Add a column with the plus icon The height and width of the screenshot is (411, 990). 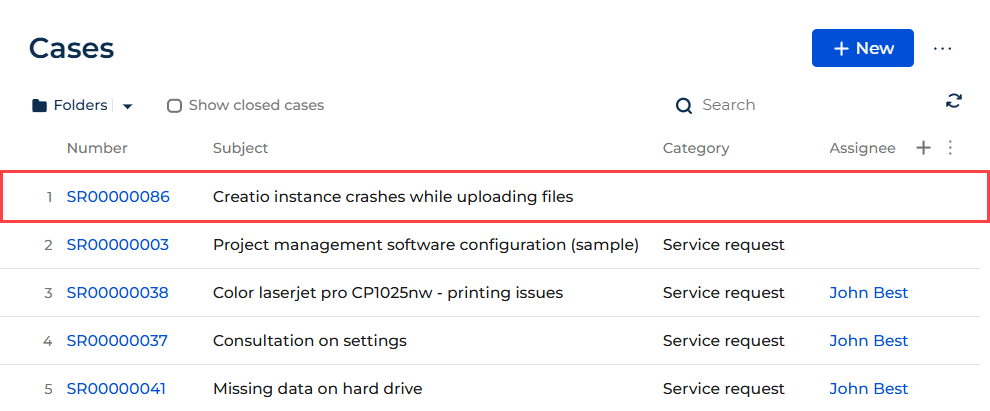(x=923, y=148)
